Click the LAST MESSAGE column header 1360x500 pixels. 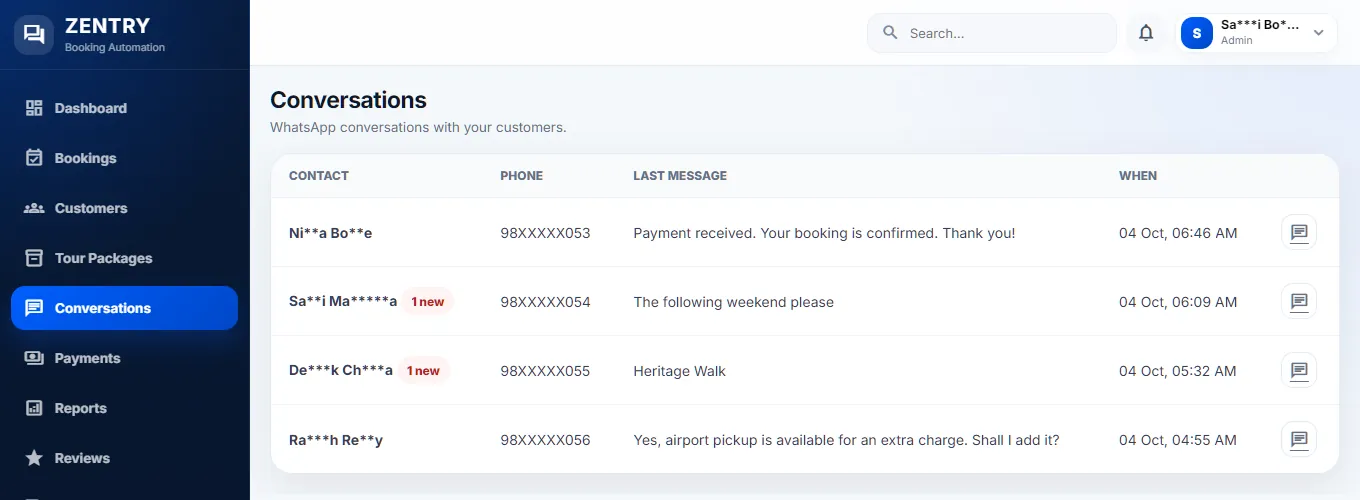click(680, 175)
